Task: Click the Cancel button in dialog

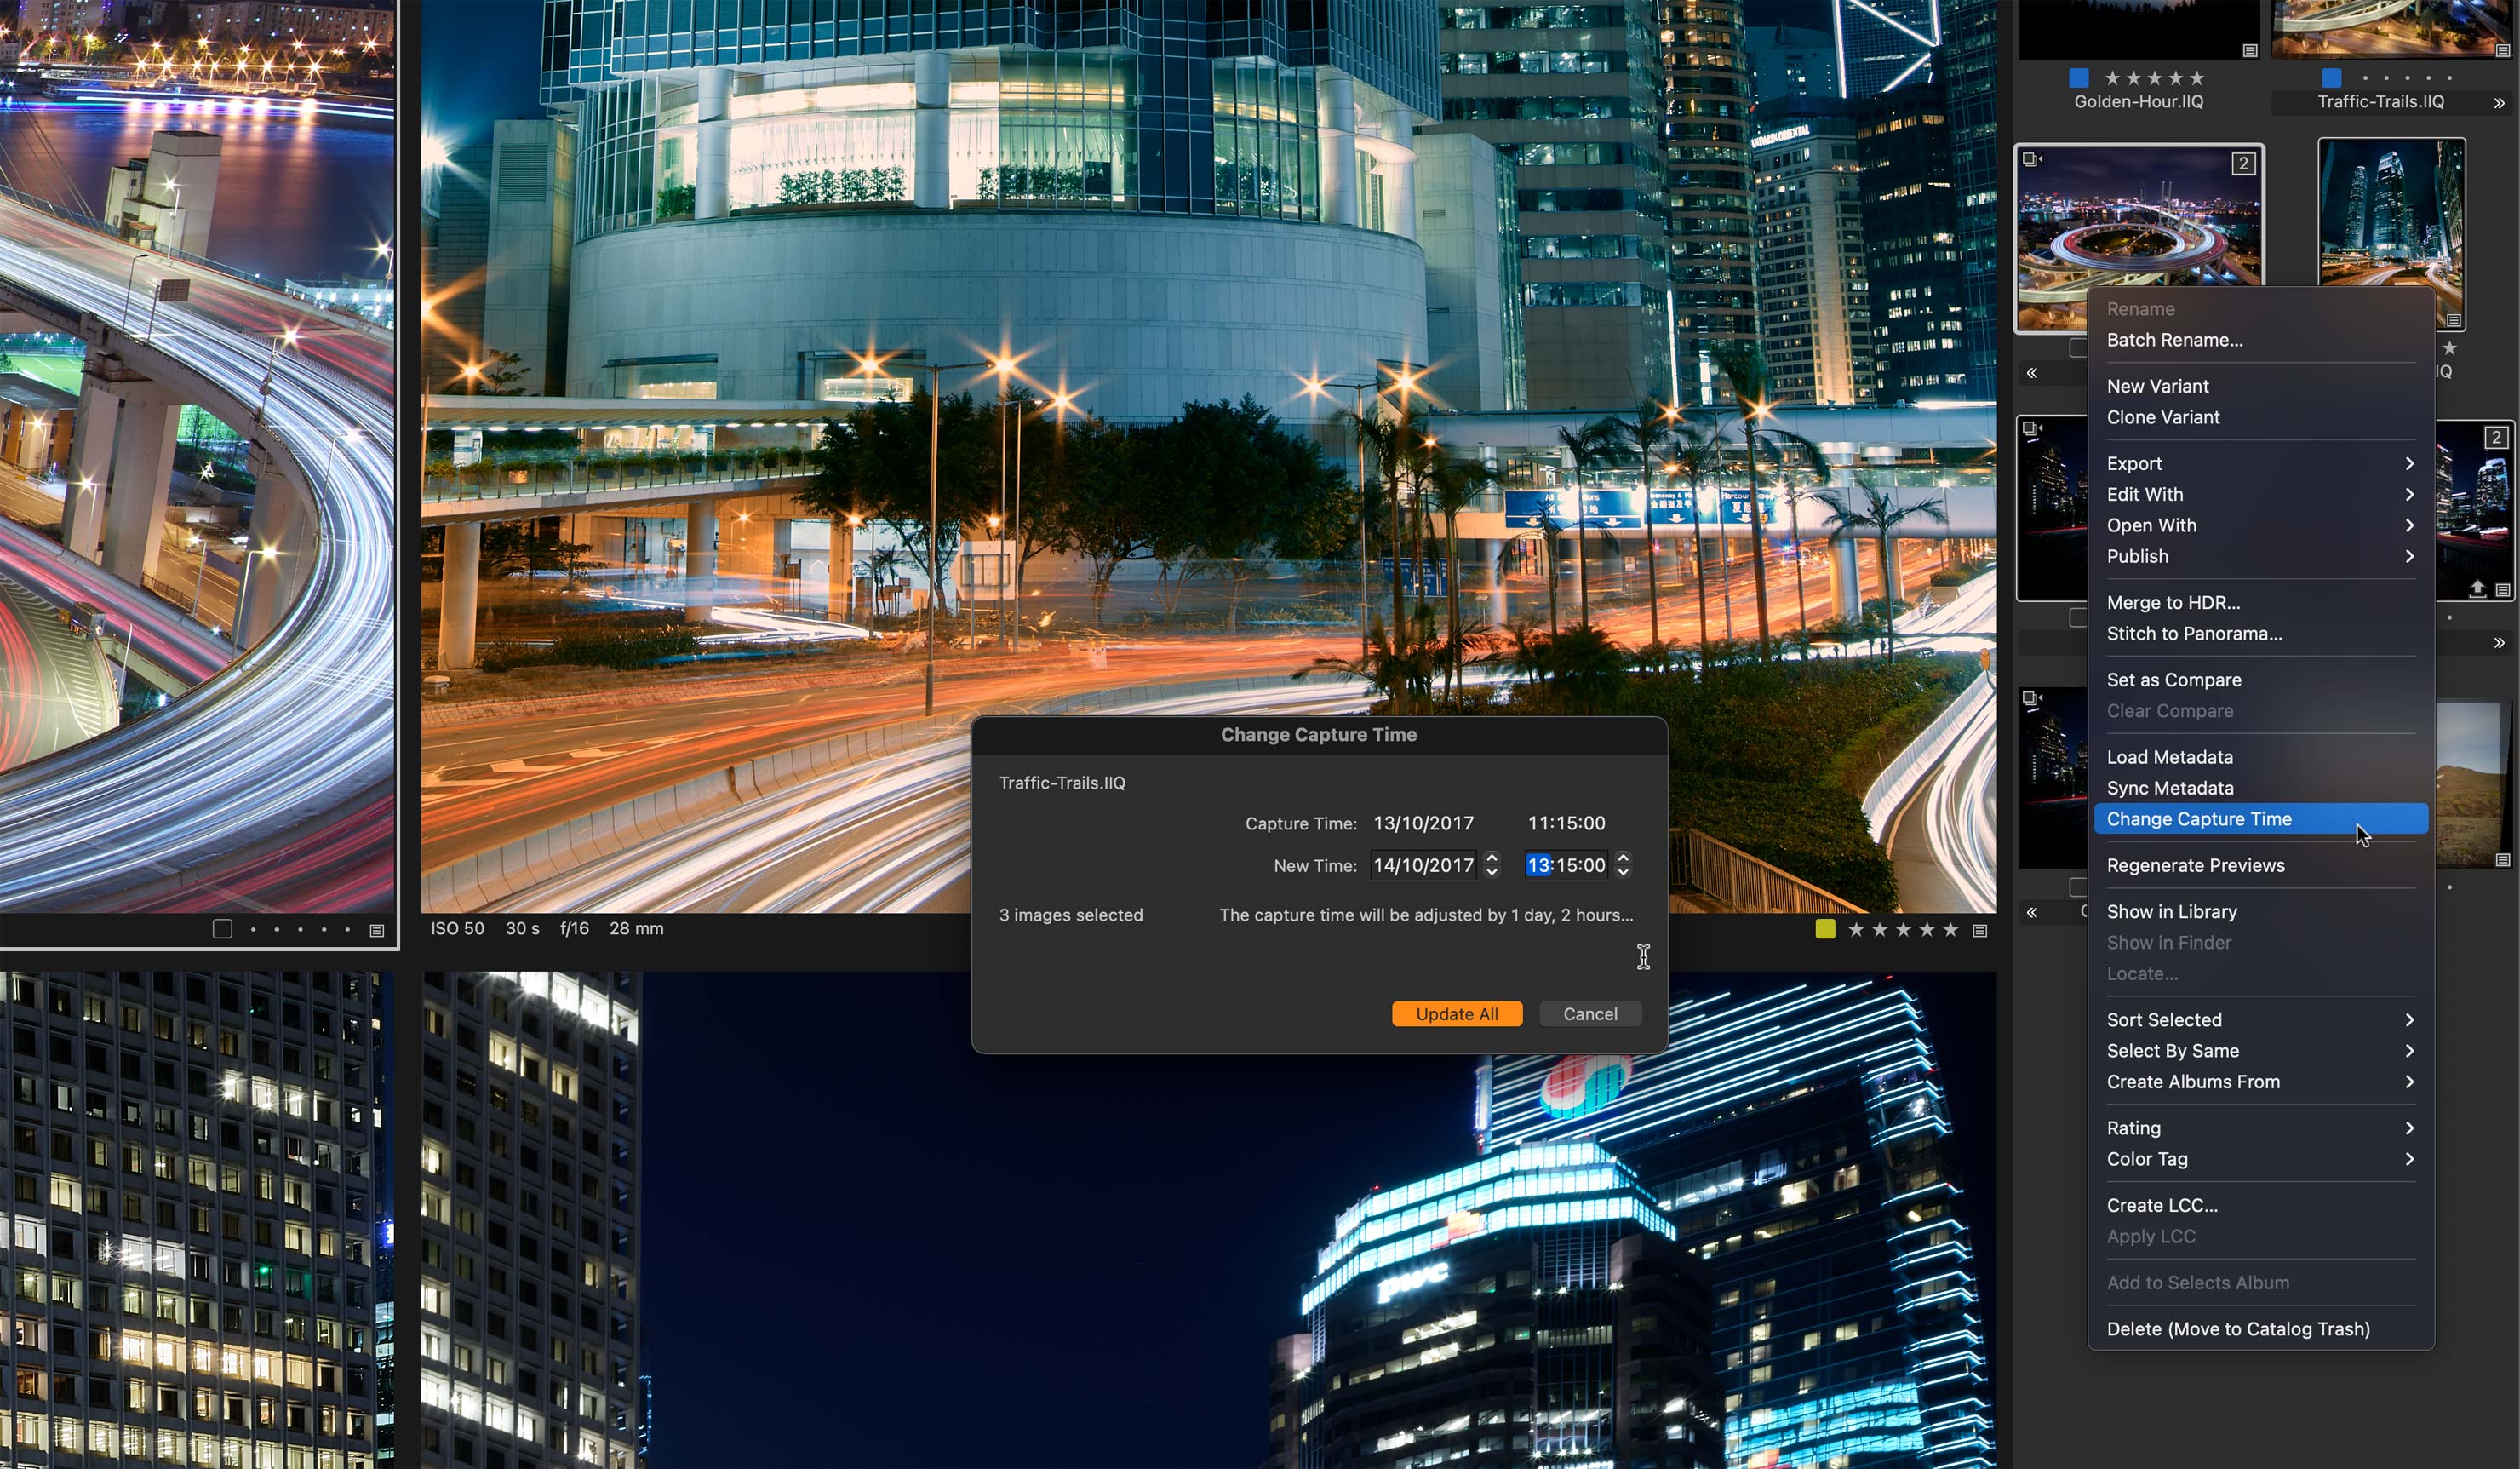Action: pyautogui.click(x=1587, y=1013)
